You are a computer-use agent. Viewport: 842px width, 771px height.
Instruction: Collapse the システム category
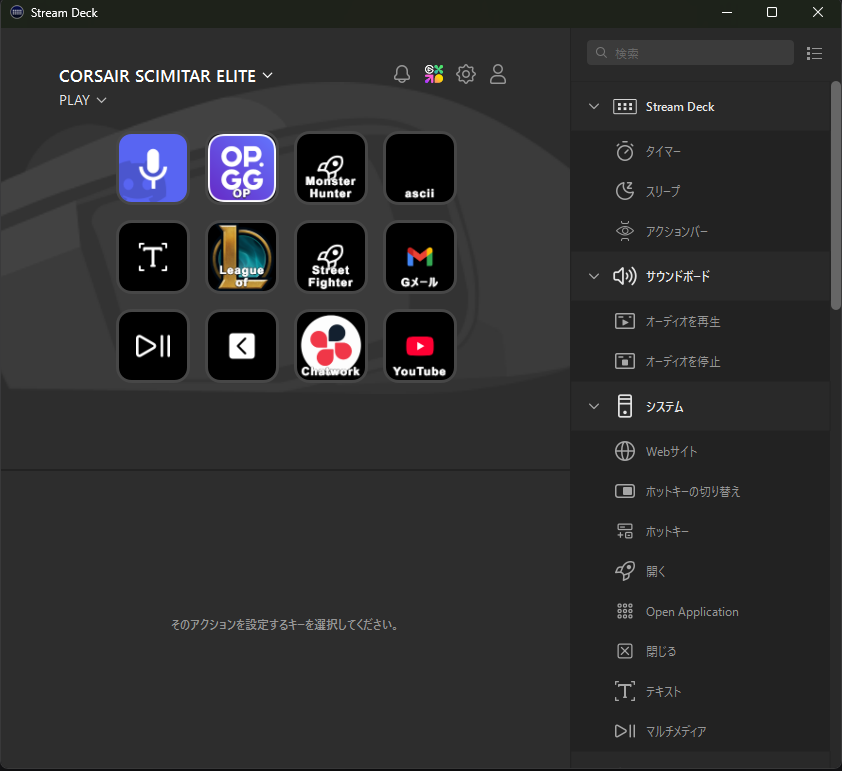point(593,406)
